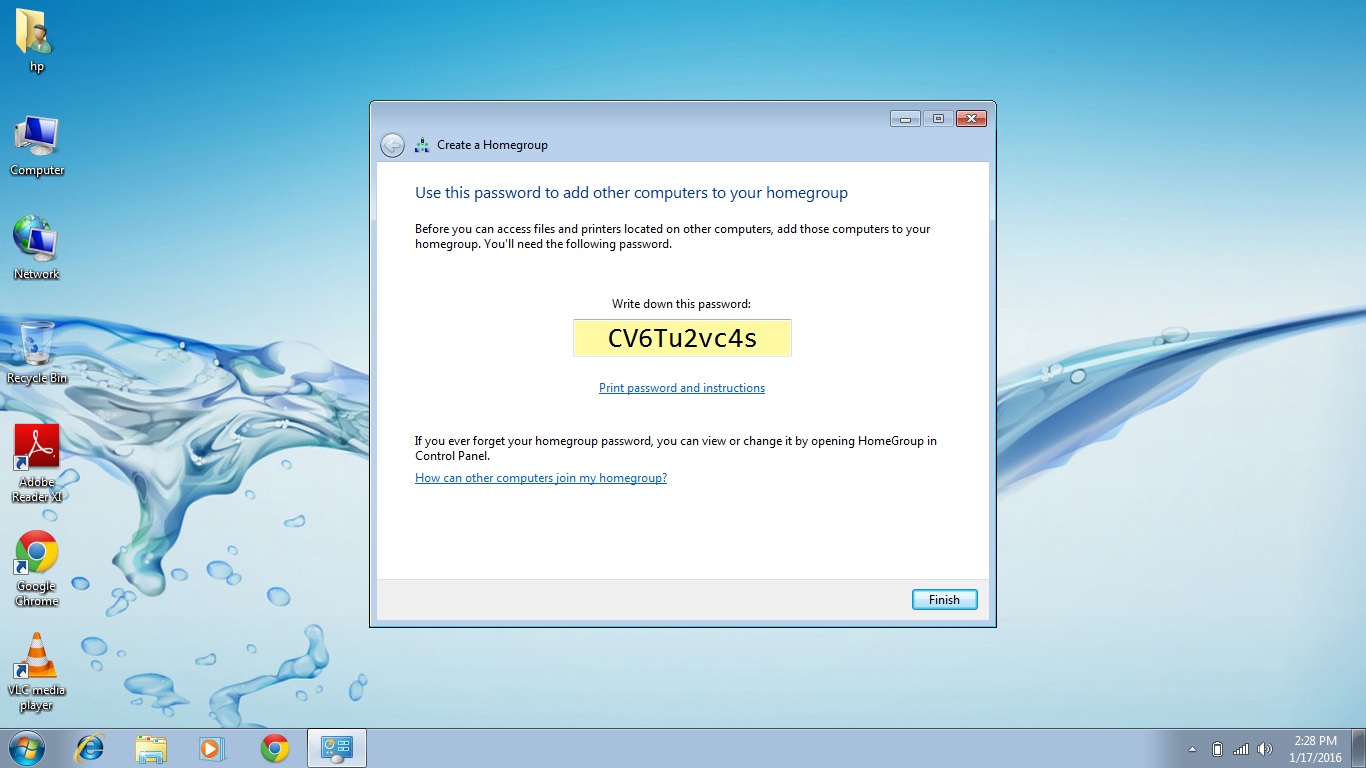Show hidden system tray icons

[1192, 749]
